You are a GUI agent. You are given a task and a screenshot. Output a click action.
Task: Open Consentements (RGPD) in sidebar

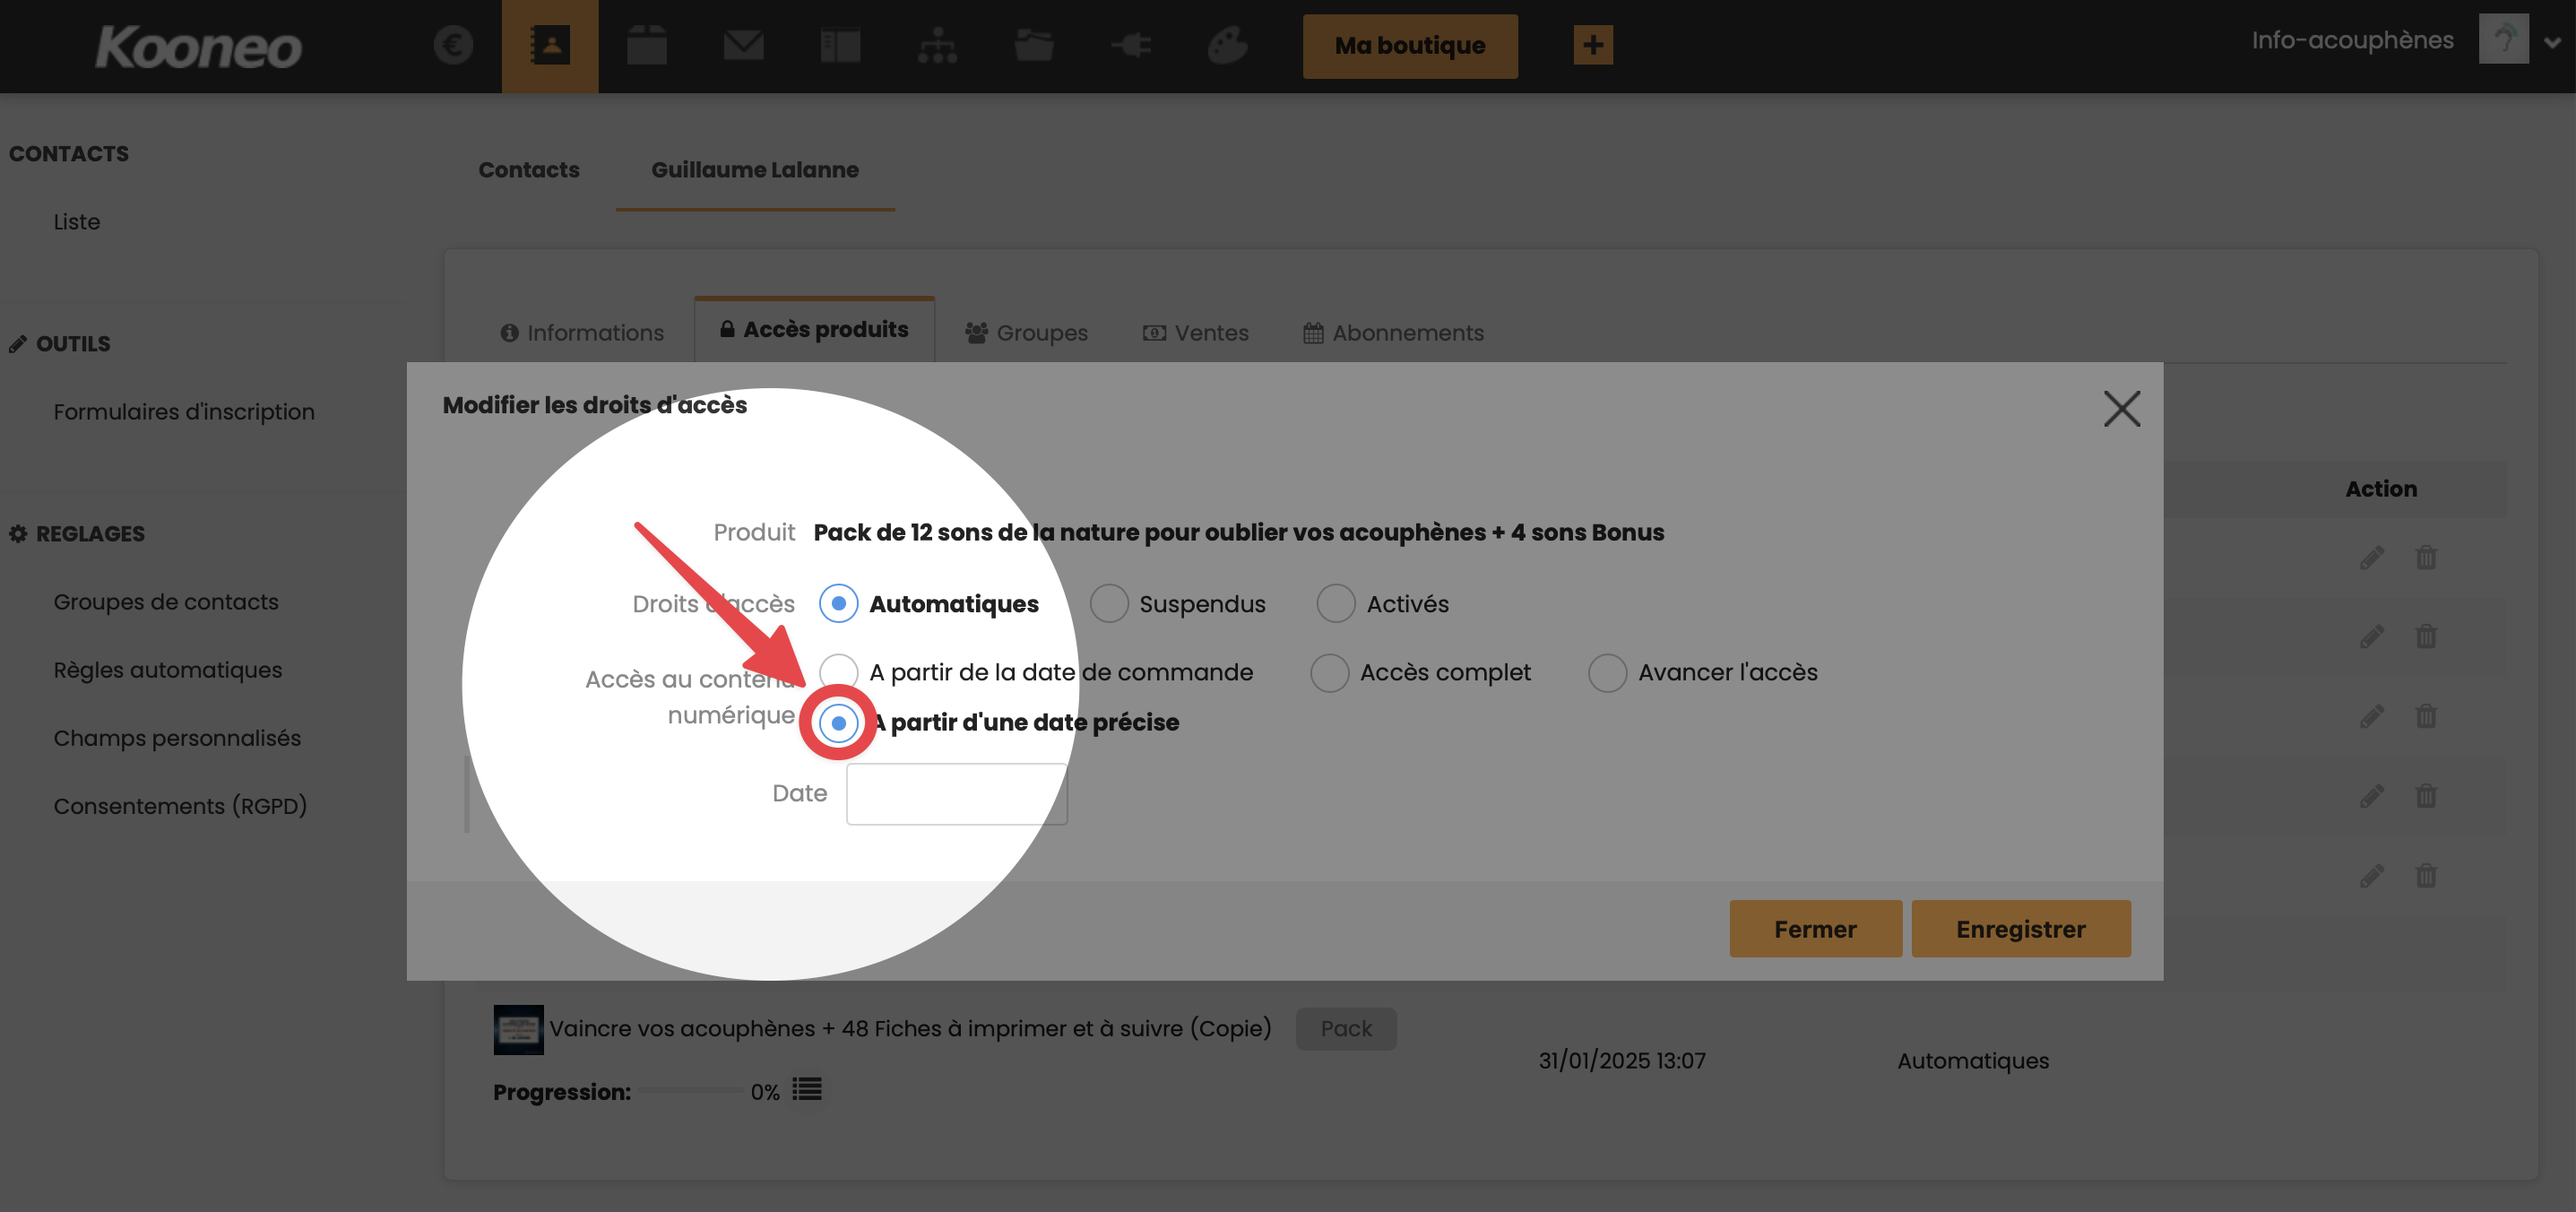pos(180,806)
